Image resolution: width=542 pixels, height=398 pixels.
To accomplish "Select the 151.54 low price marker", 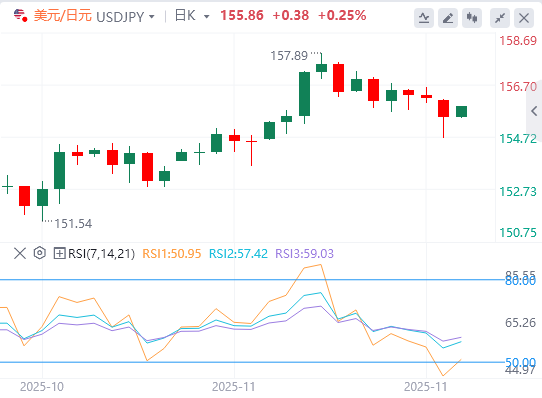I will point(73,224).
